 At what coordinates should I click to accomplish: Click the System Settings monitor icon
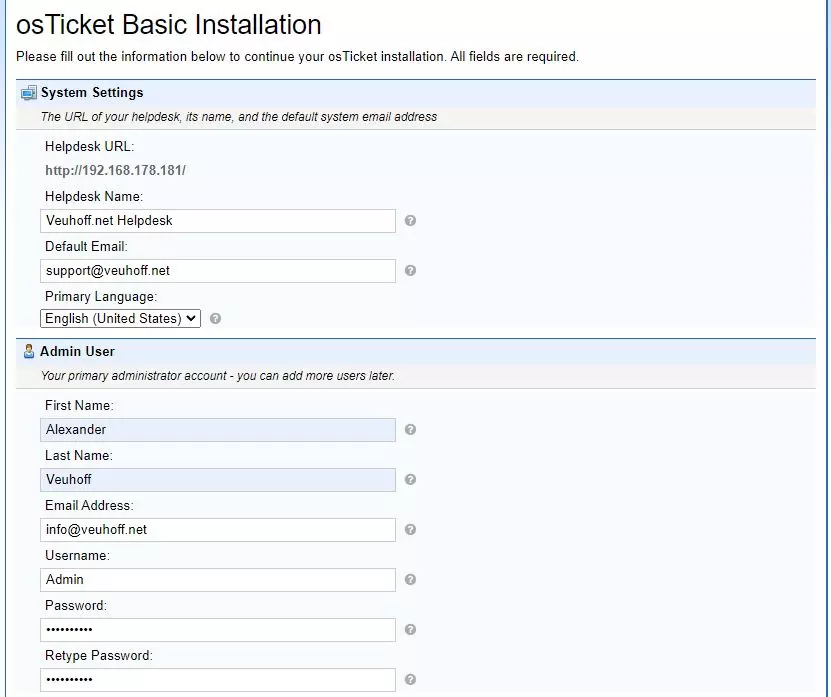[29, 93]
